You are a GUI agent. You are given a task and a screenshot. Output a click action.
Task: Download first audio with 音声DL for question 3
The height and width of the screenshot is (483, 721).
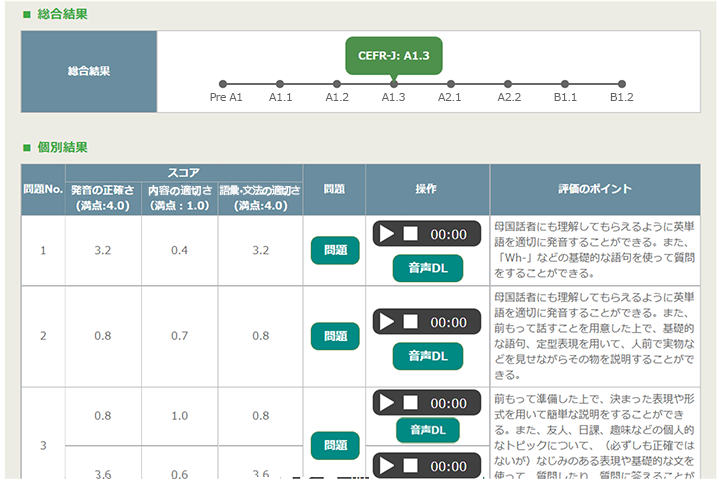[x=428, y=430]
